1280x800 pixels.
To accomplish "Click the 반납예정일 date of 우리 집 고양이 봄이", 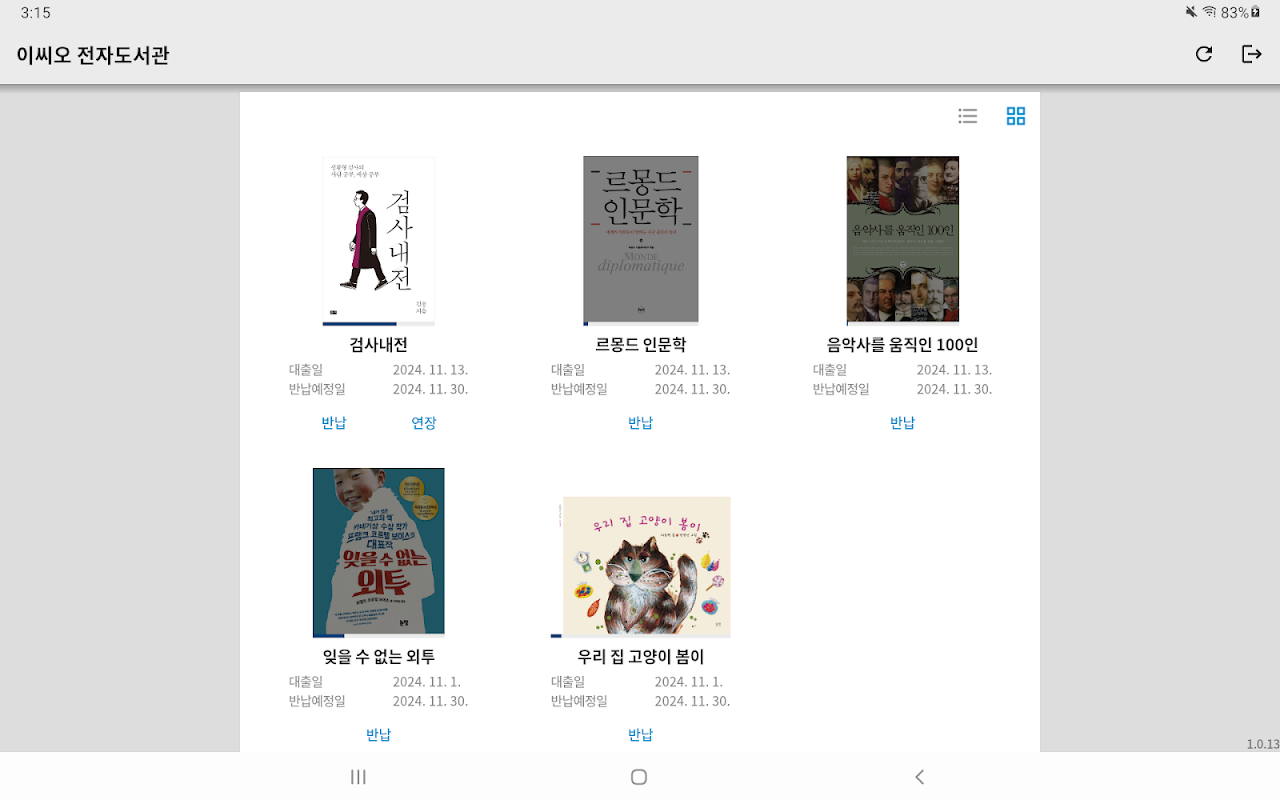I will coord(692,701).
